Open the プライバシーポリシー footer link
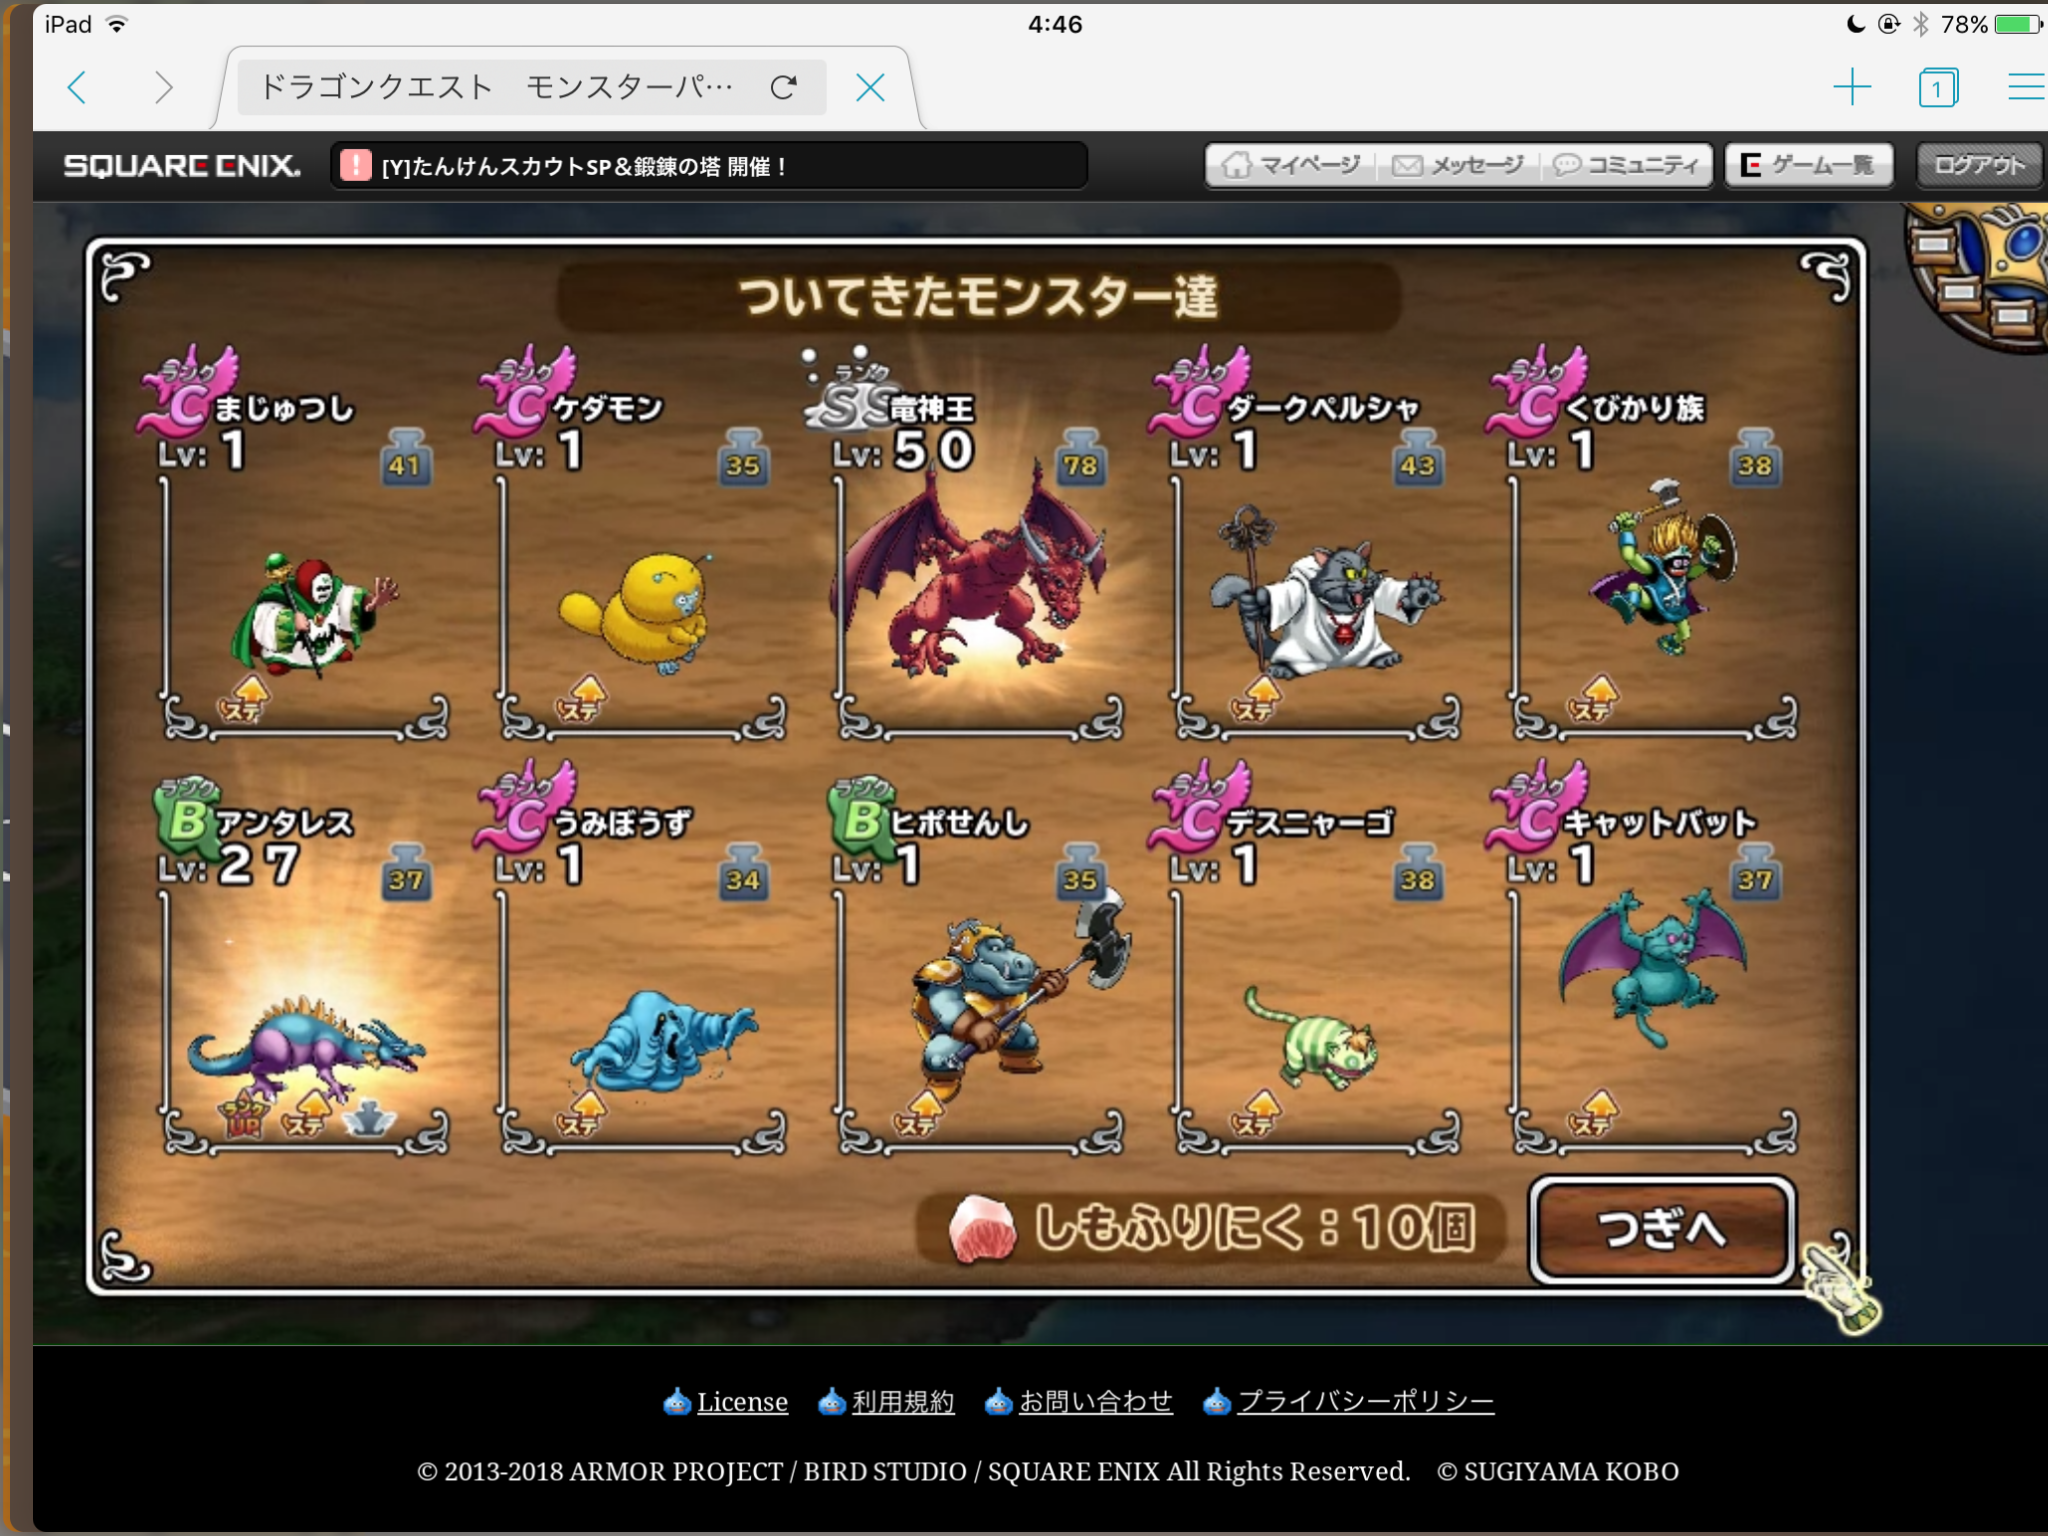Image resolution: width=2048 pixels, height=1536 pixels. tap(1365, 1402)
